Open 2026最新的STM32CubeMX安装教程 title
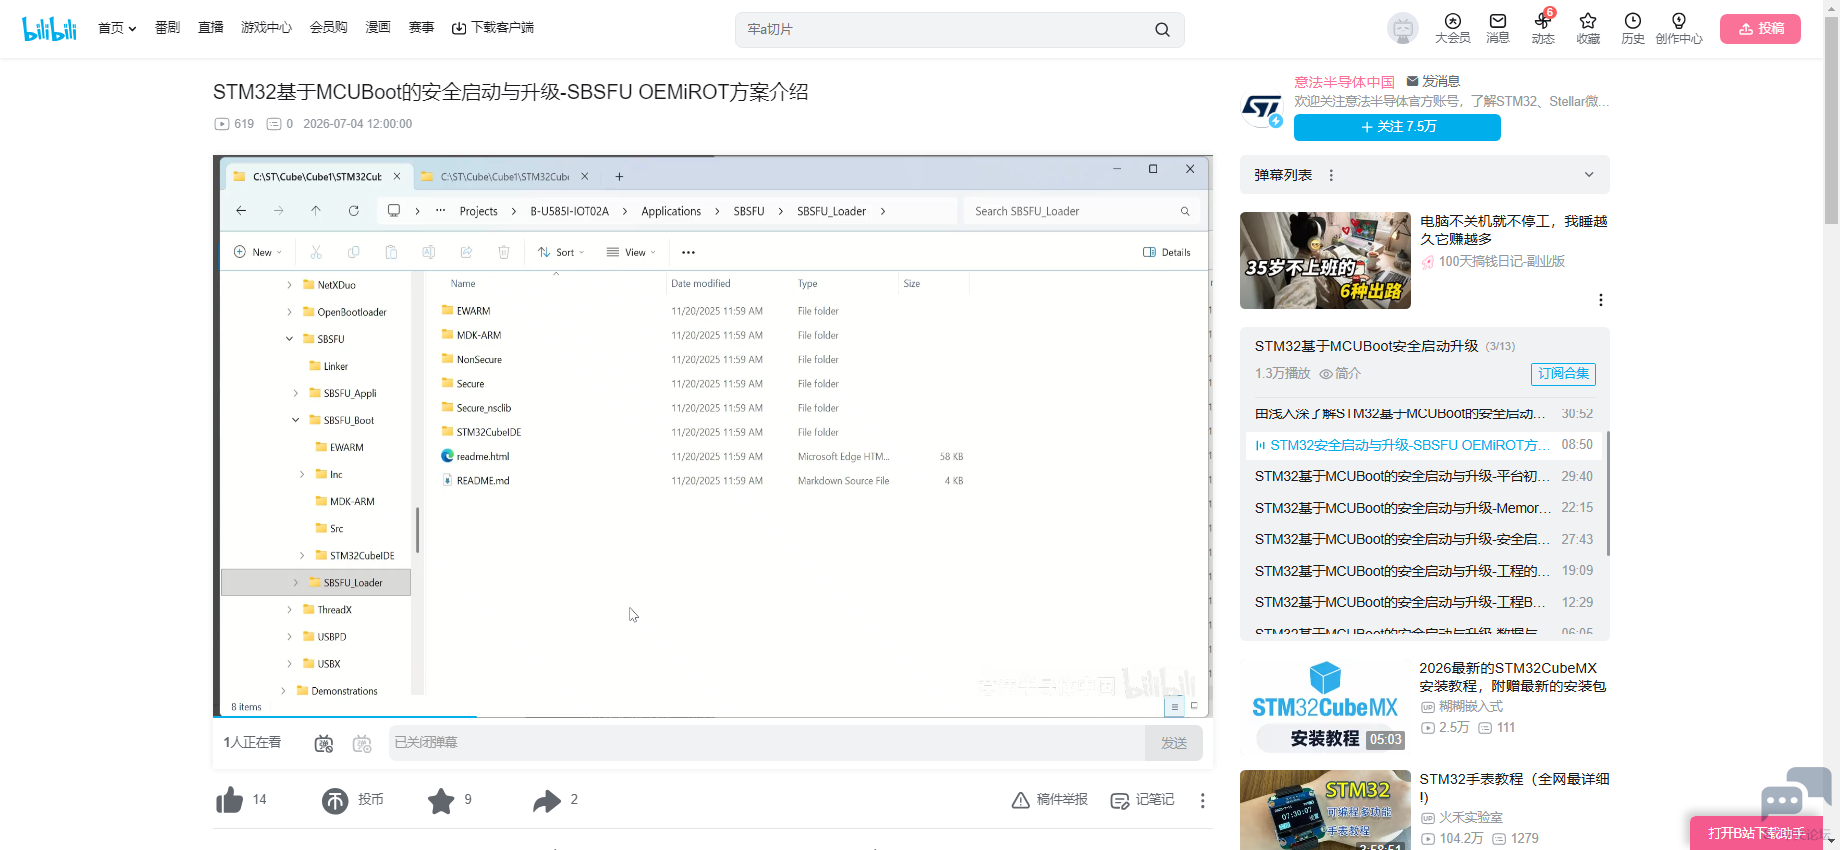1840x850 pixels. pos(1512,677)
